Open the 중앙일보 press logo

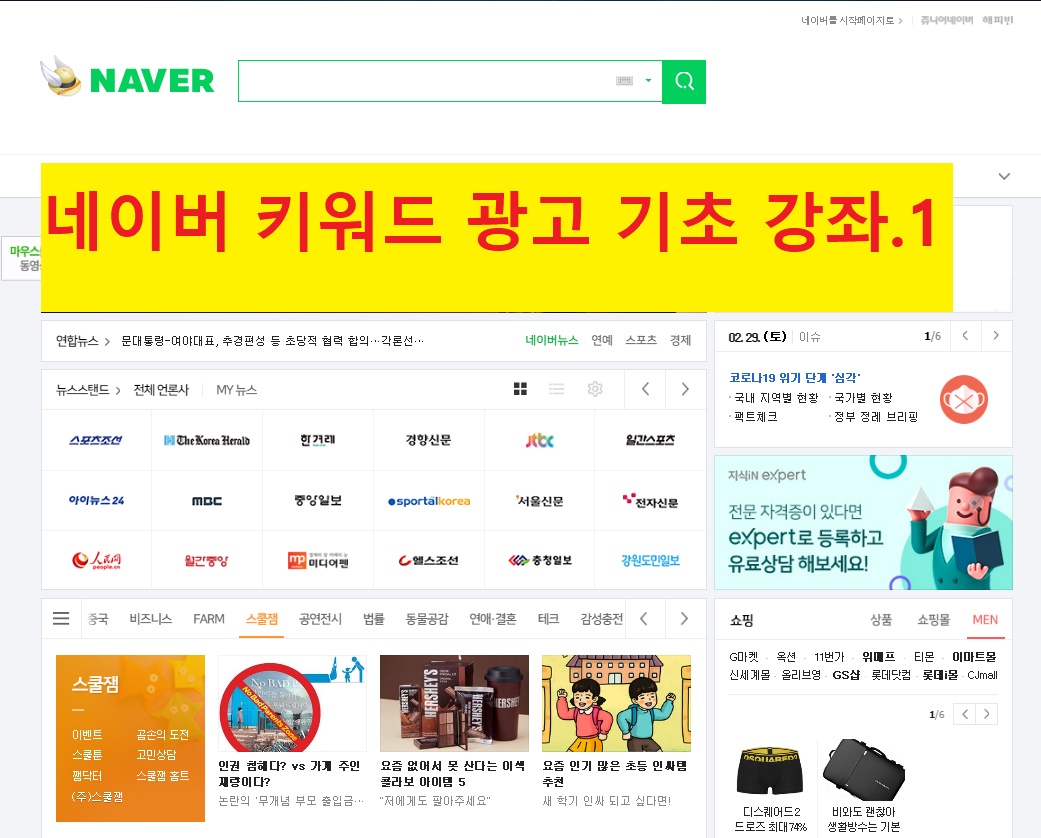click(x=317, y=501)
